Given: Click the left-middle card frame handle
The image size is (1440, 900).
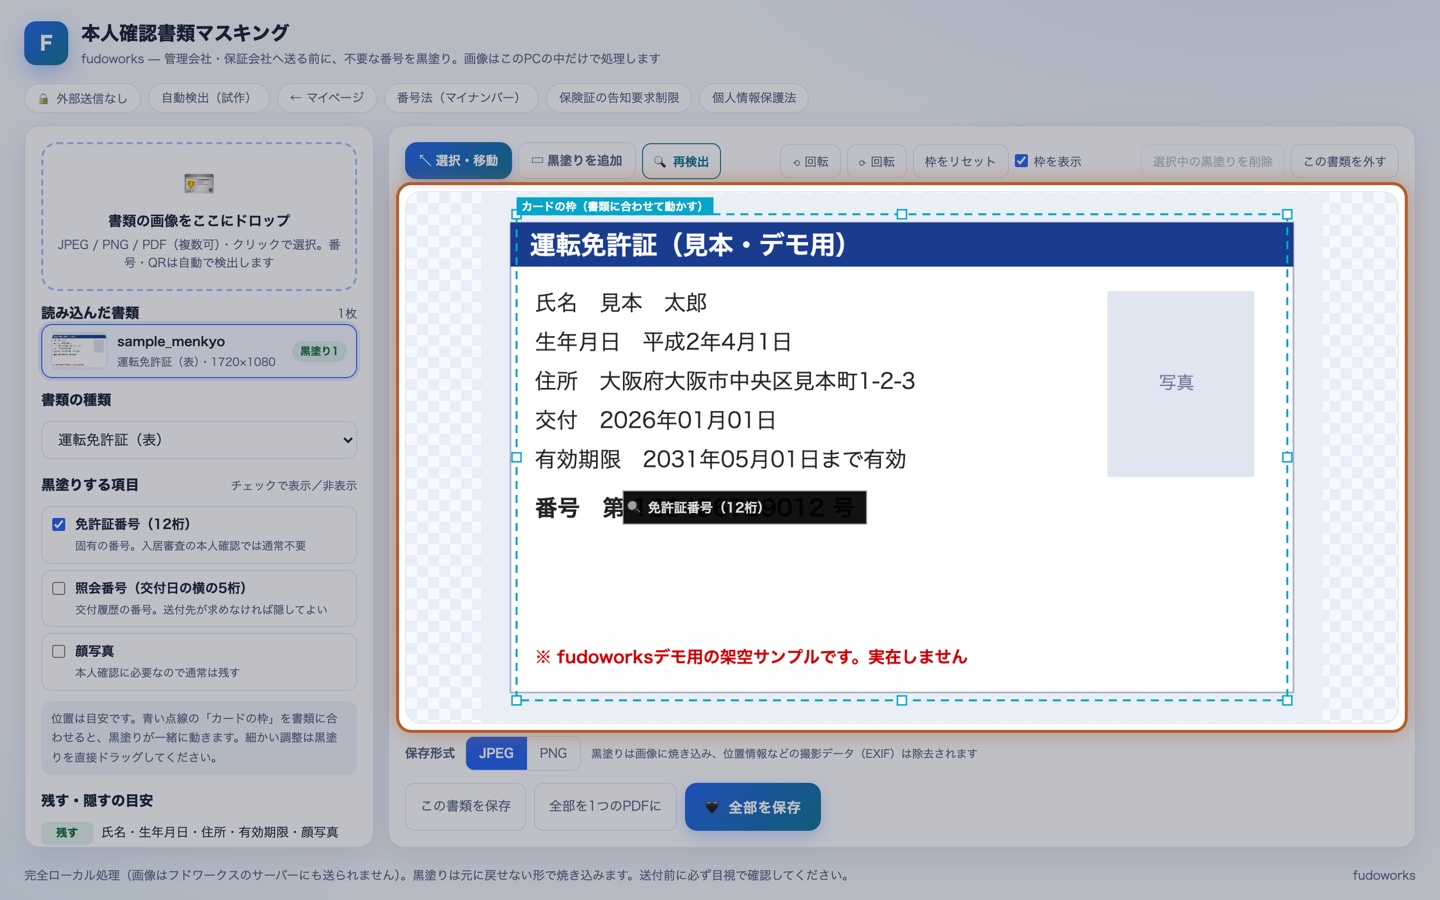Looking at the screenshot, I should (x=516, y=457).
